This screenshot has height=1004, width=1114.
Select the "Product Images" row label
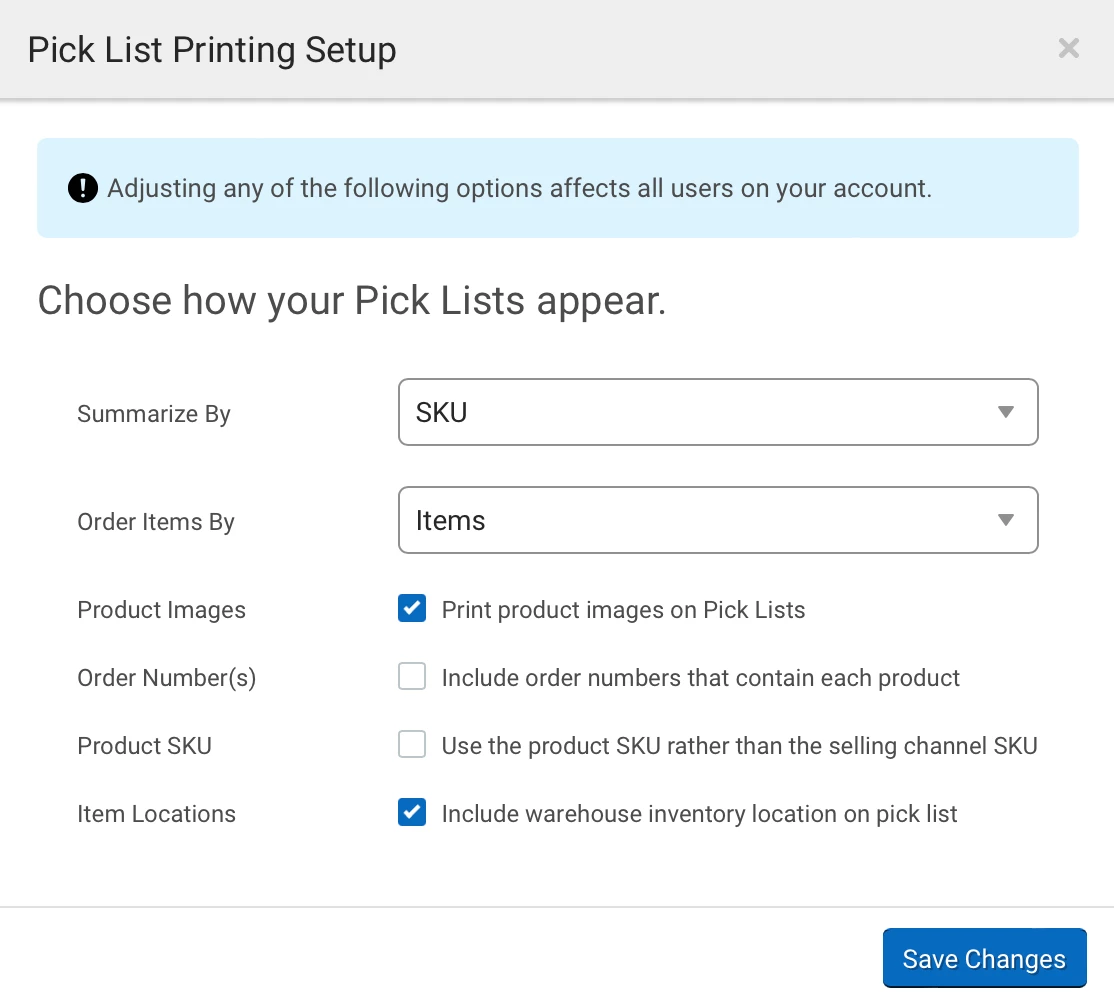(x=161, y=610)
